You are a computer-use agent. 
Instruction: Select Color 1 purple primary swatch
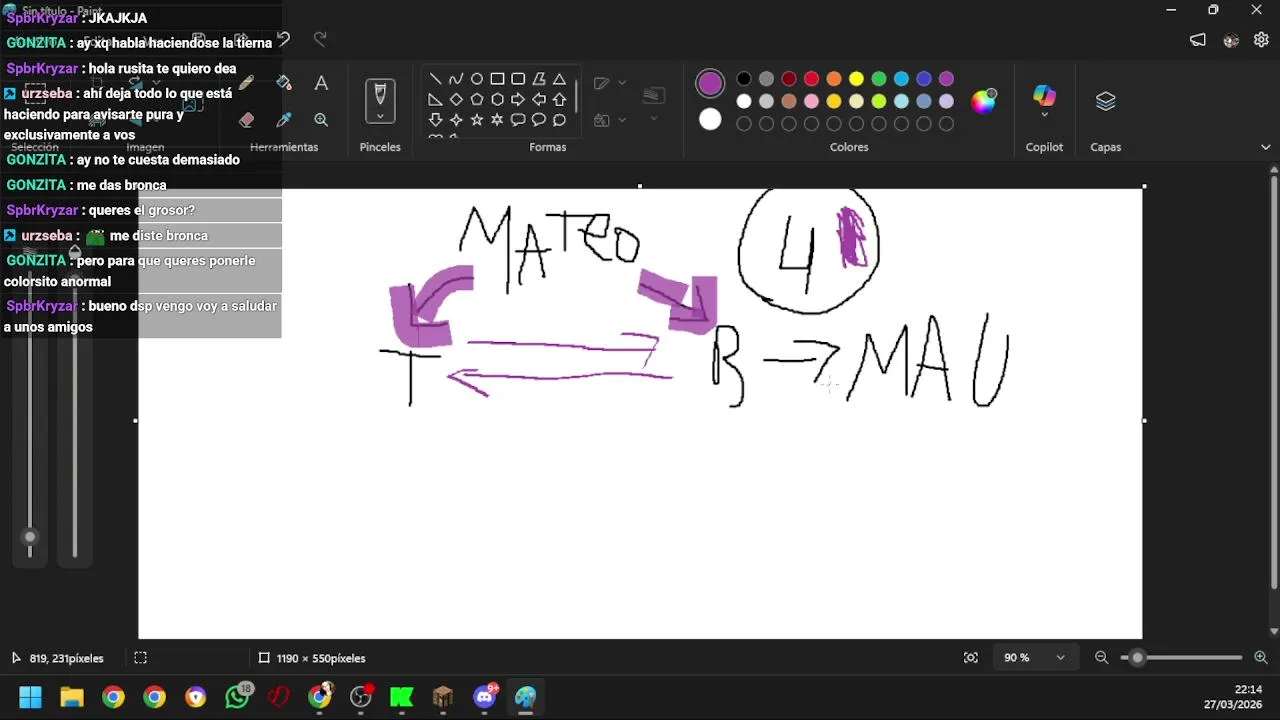pos(710,83)
